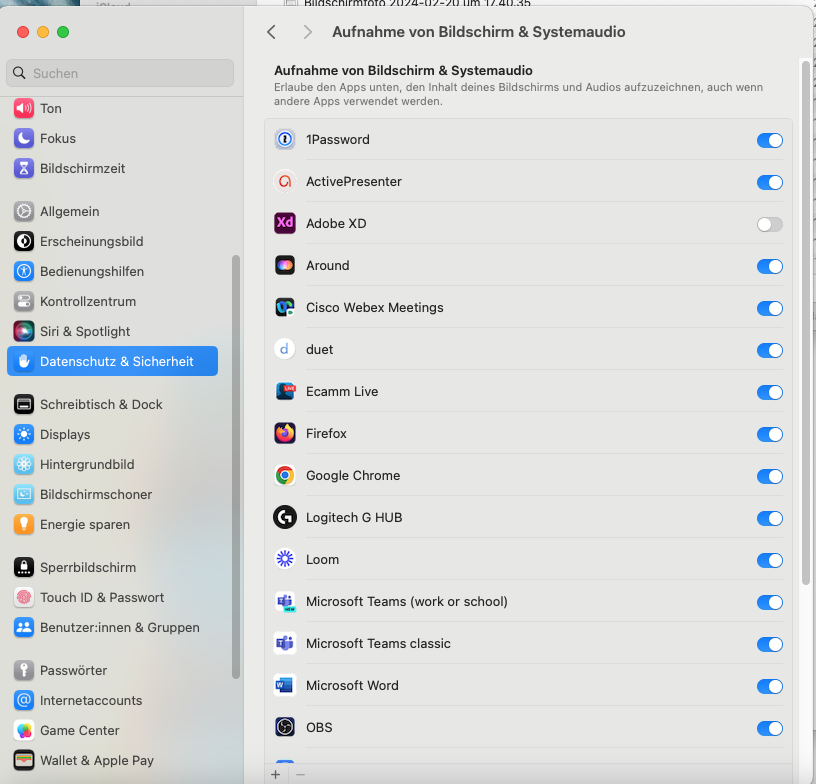Open Displays settings
816x784 pixels.
[112, 434]
